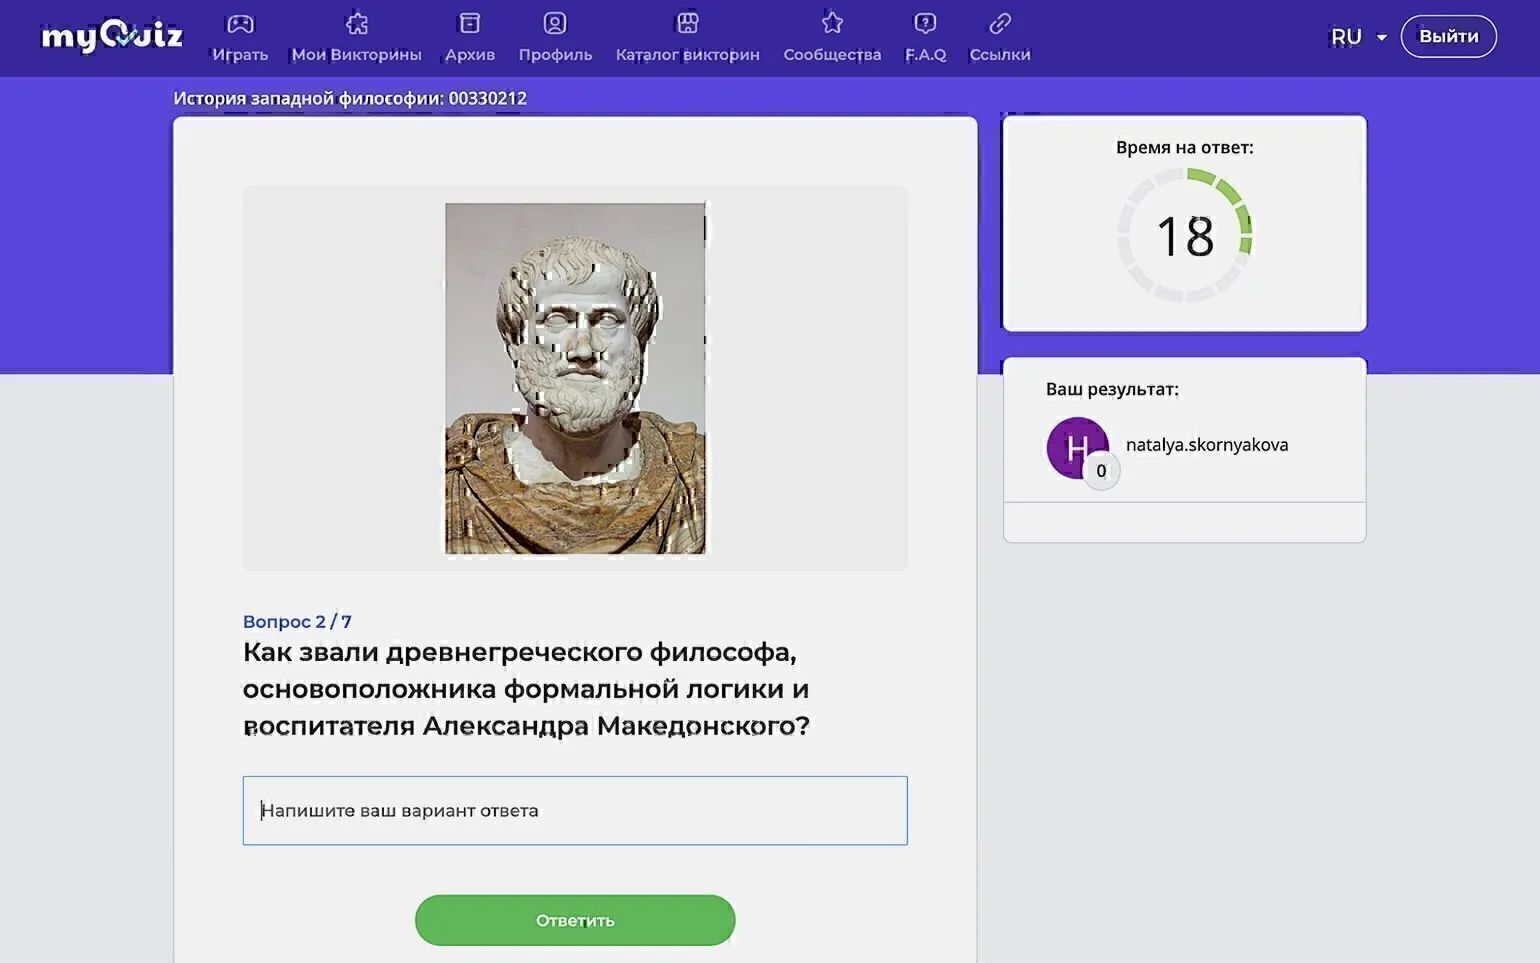Click the star icon above Сообщества
The width and height of the screenshot is (1540, 963).
tap(832, 23)
